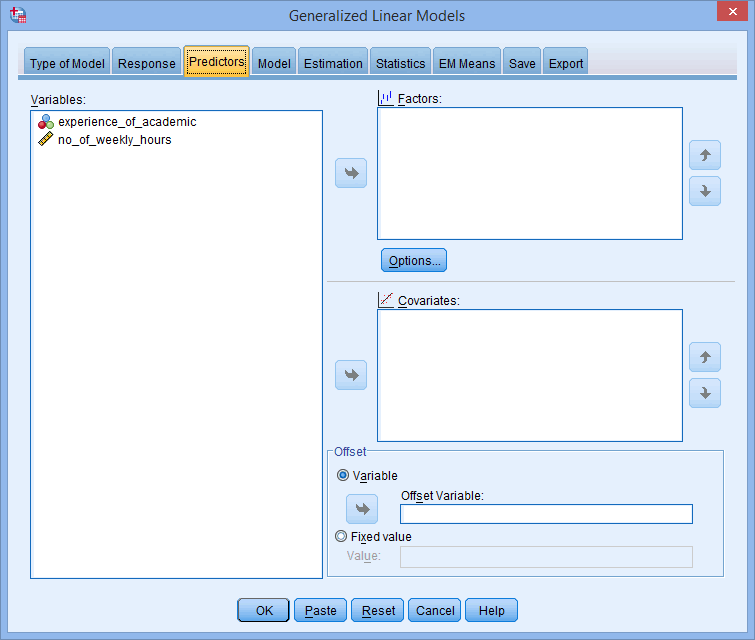Click the Paste button
Viewport: 755px width, 640px height.
point(320,610)
